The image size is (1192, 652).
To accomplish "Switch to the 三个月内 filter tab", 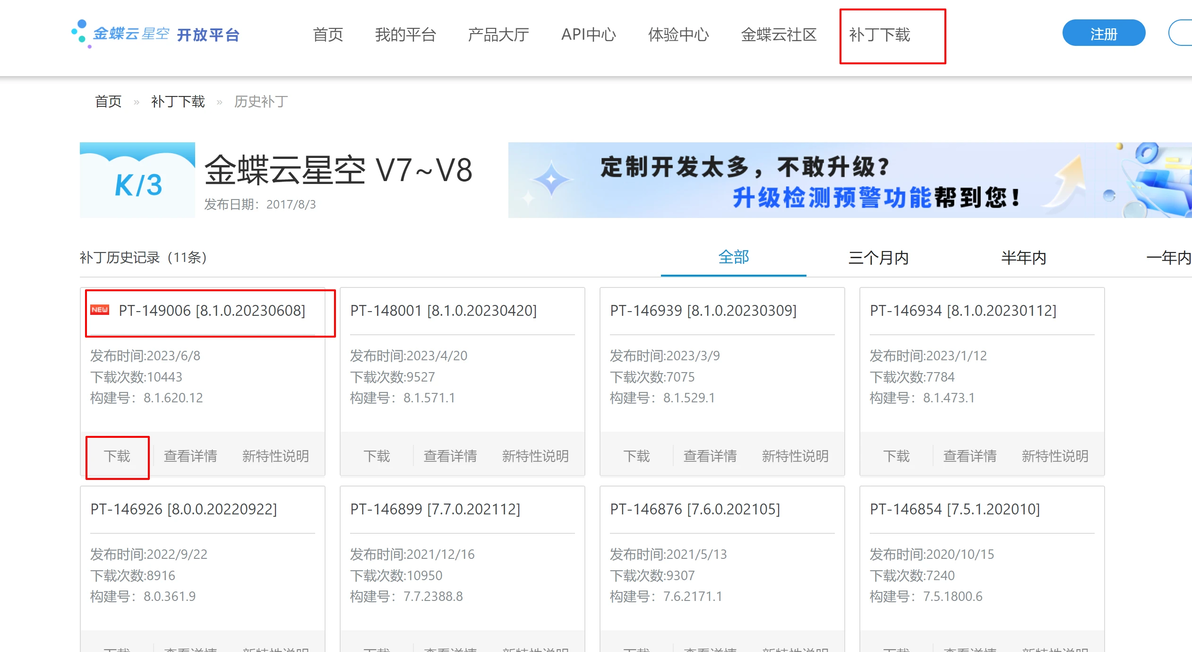I will [x=878, y=258].
